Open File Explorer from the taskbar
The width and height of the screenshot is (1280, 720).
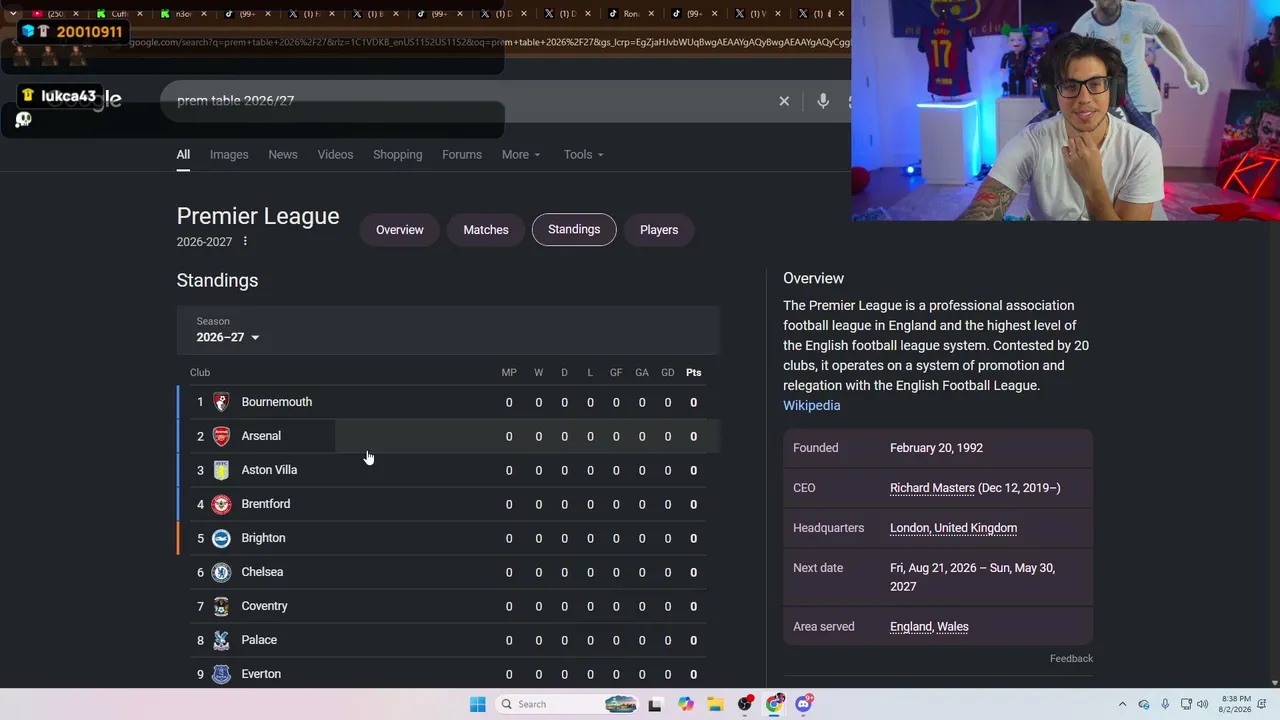(716, 704)
